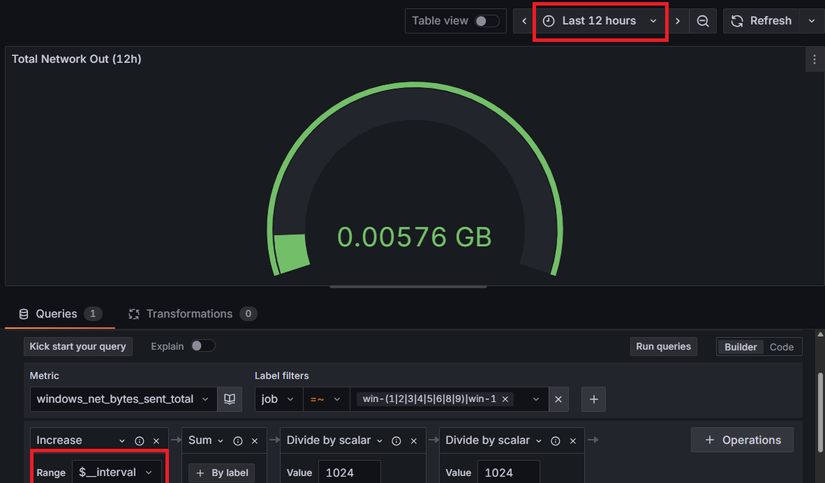This screenshot has width=825, height=483.
Task: Expand the label value dropdown chevron
Action: (536, 399)
